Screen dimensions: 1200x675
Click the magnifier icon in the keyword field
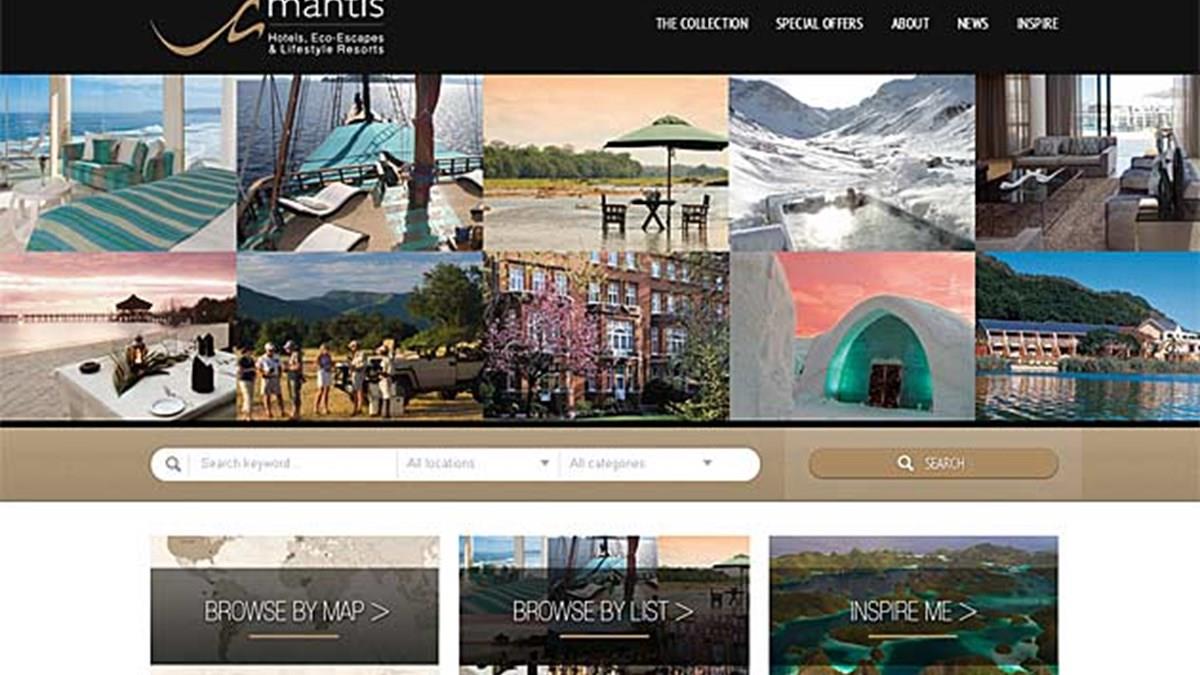[173, 464]
